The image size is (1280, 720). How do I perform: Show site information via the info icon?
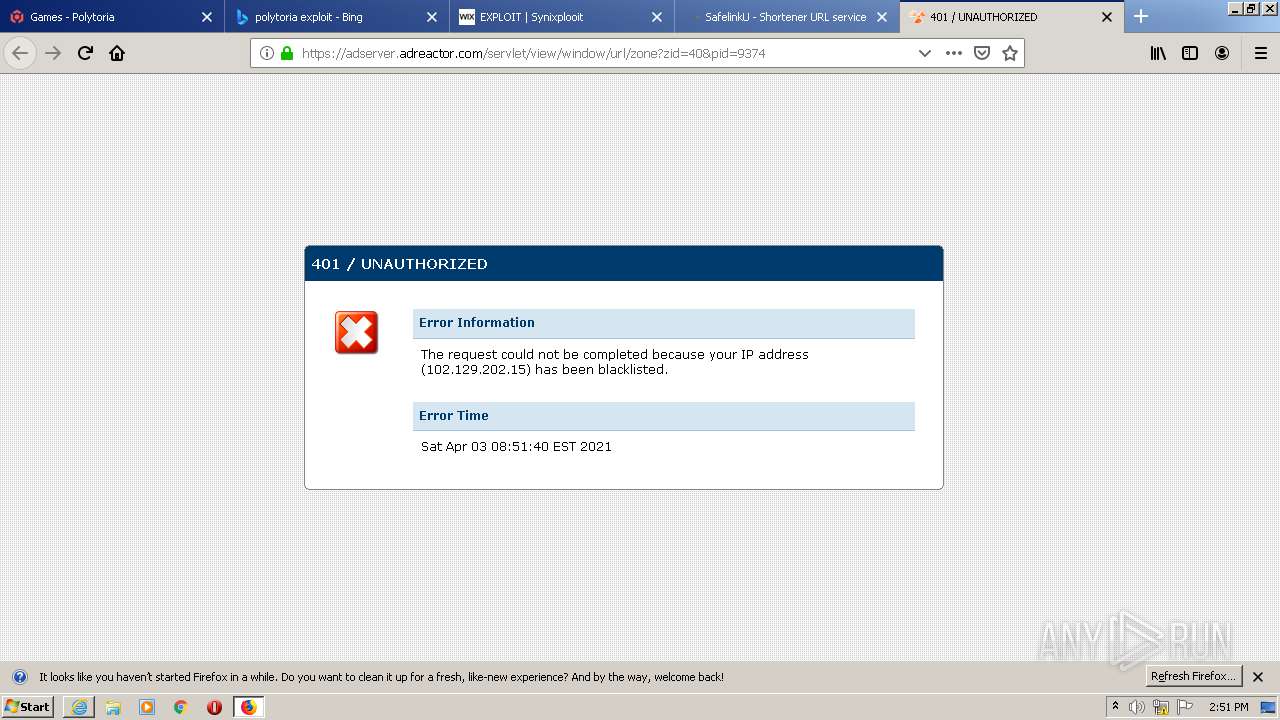[x=267, y=53]
